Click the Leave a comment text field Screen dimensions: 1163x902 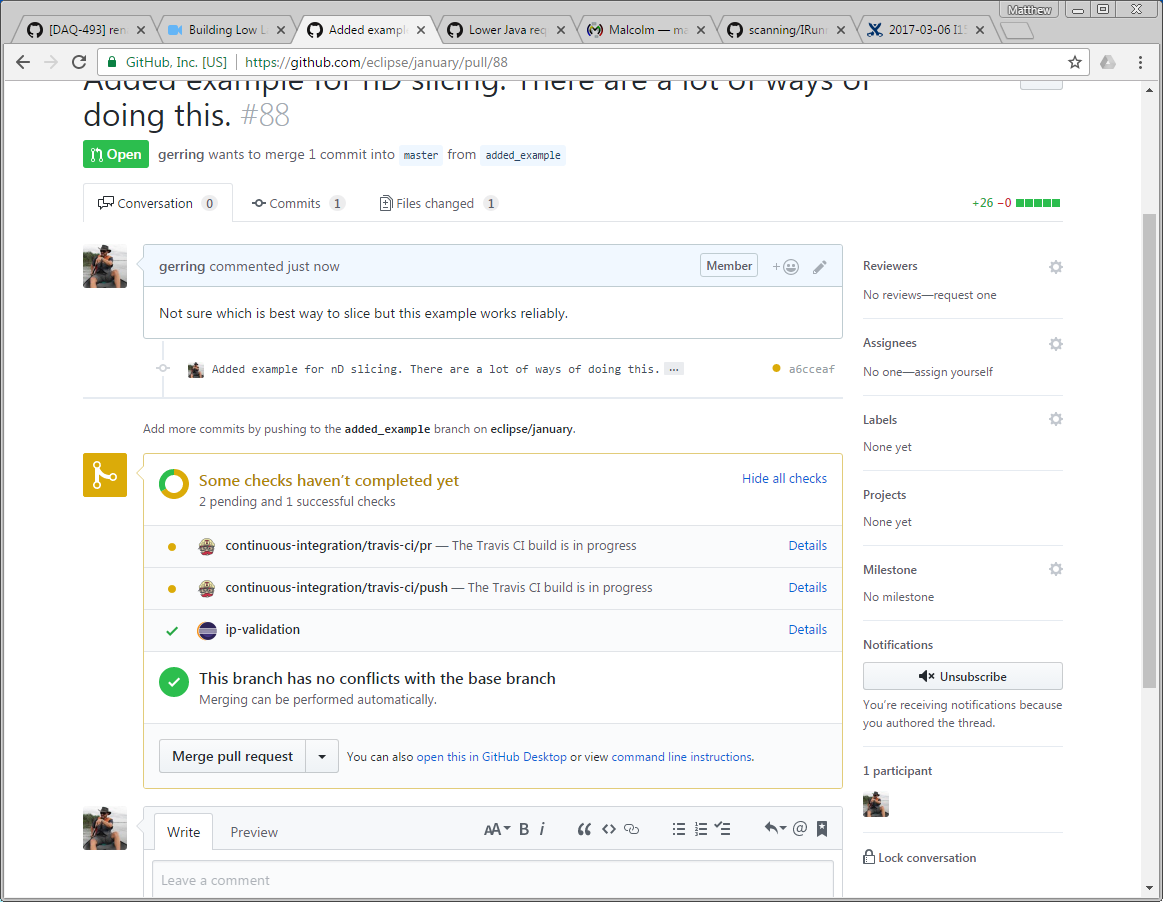493,880
